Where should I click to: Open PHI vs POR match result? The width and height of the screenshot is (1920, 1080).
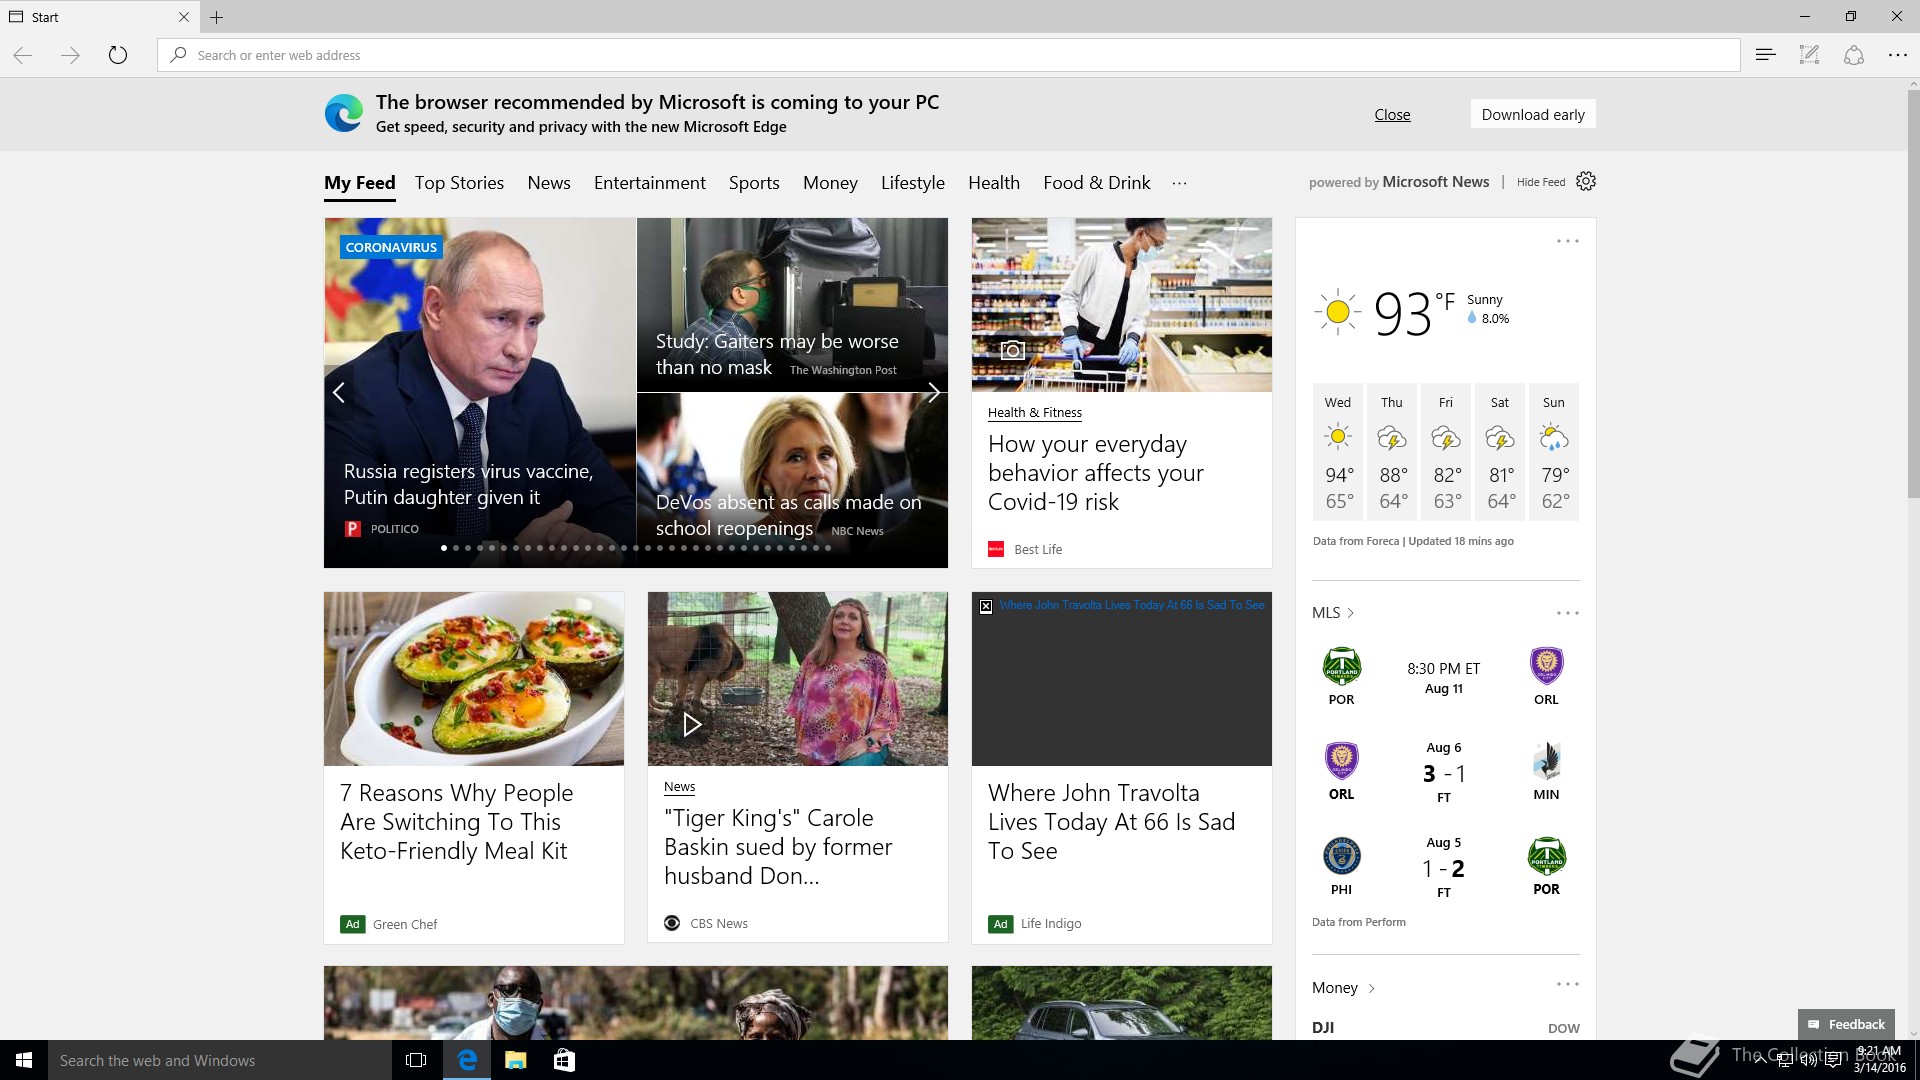pyautogui.click(x=1445, y=867)
